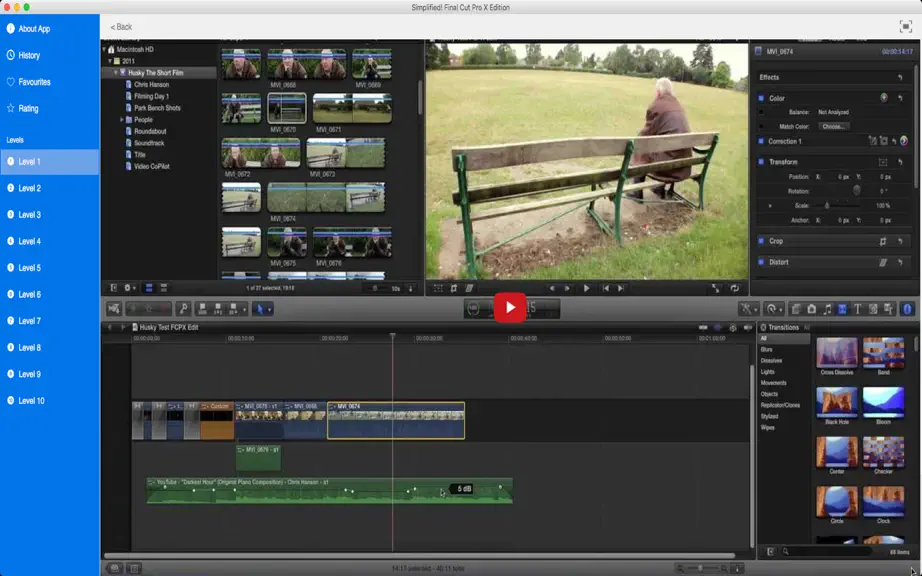Screen dimensions: 922x576
Task: Go back using the Back link
Action: tap(121, 27)
